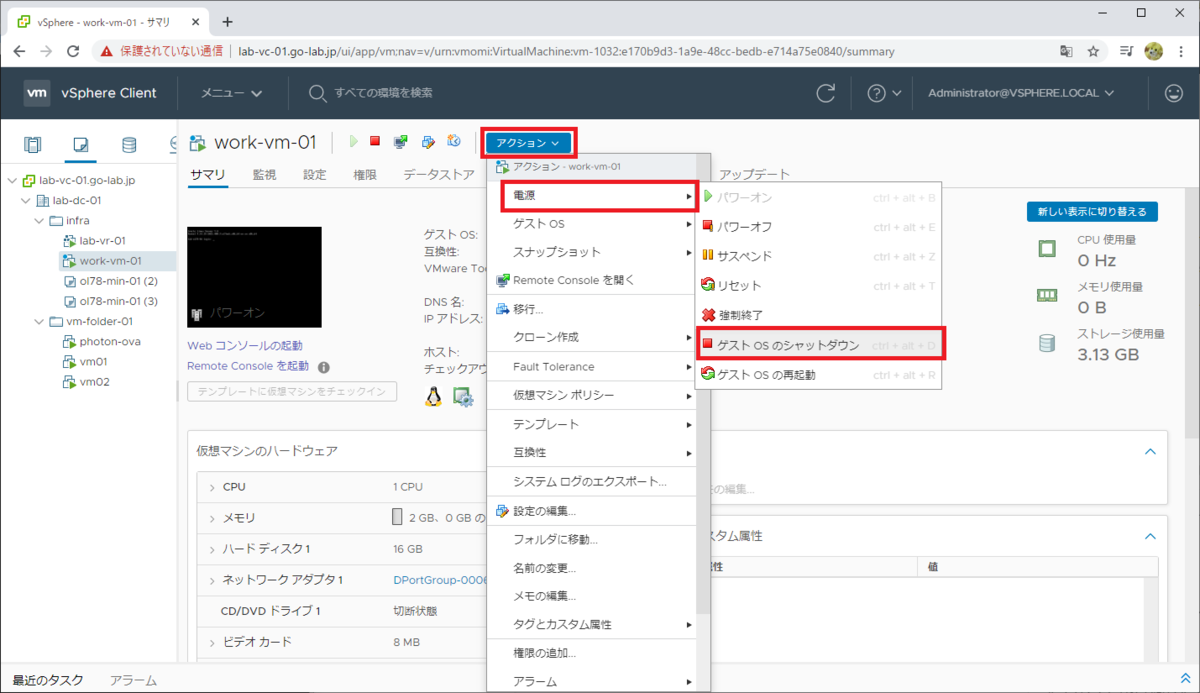Click the search magnifier icon
Screen dimensions: 1200x693
coord(317,93)
